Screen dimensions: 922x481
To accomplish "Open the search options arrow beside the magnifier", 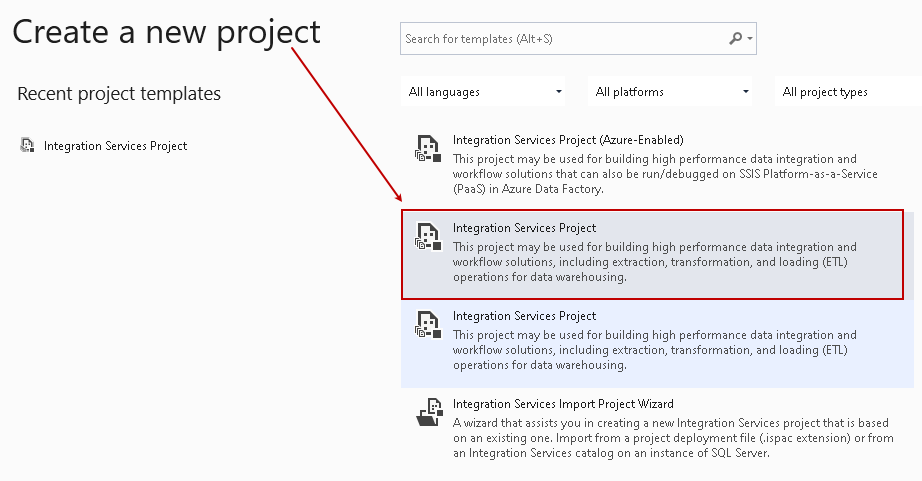I will coord(750,39).
